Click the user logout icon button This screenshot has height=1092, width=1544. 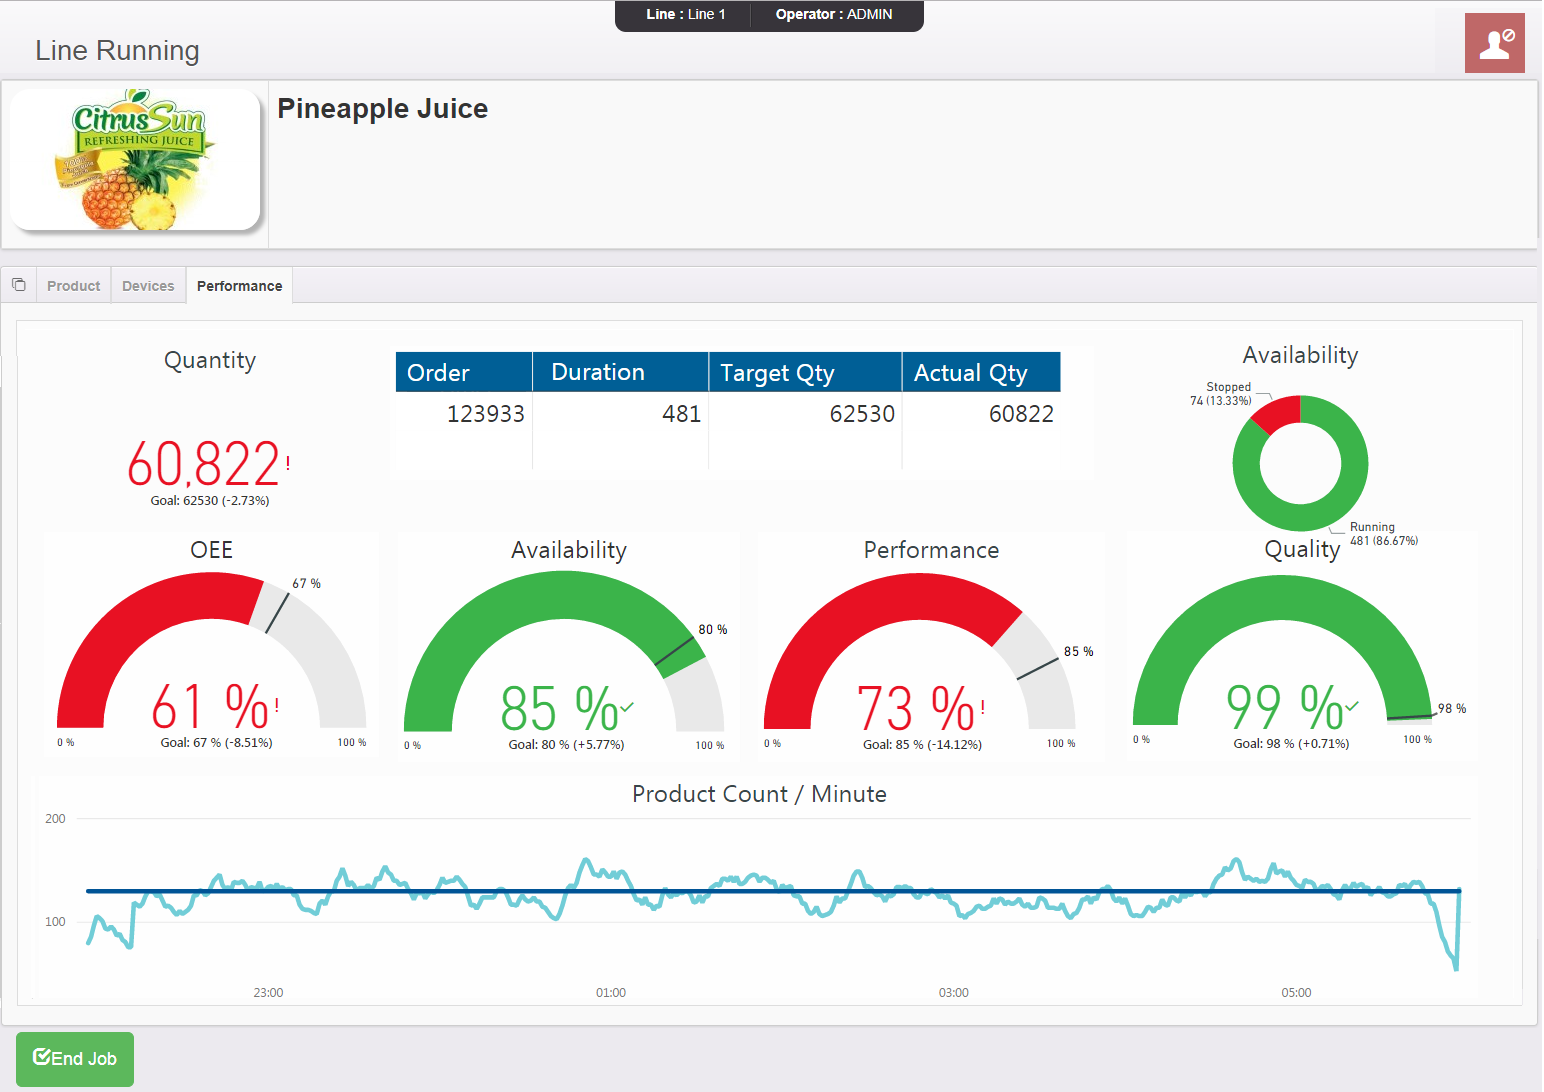[1494, 43]
